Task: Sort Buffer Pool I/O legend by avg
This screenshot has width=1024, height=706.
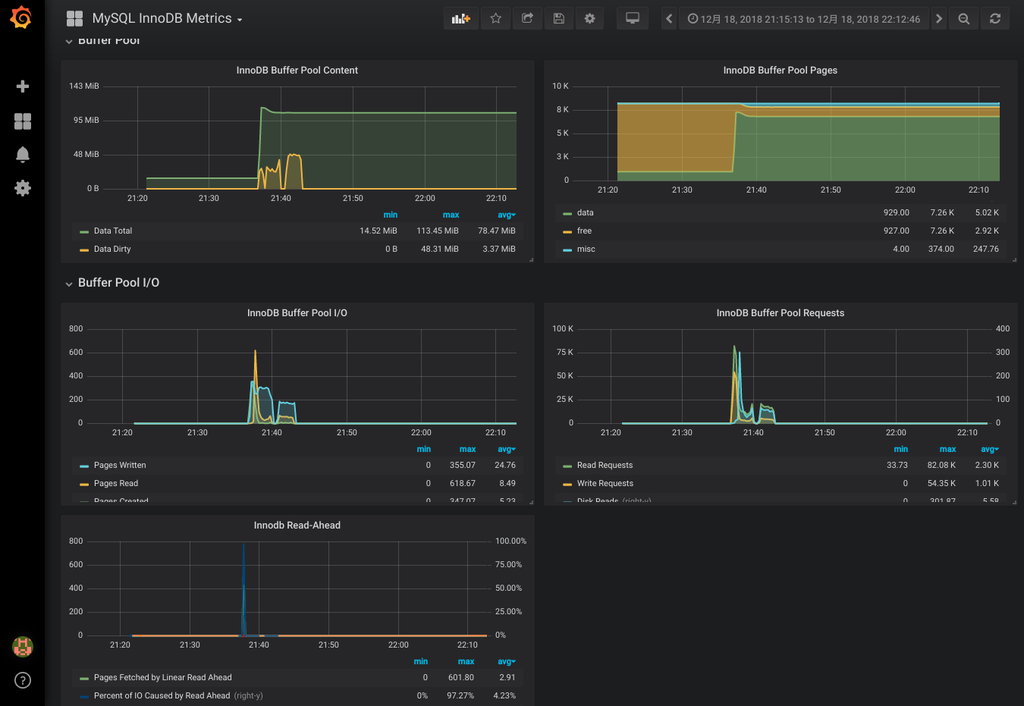Action: [x=506, y=449]
